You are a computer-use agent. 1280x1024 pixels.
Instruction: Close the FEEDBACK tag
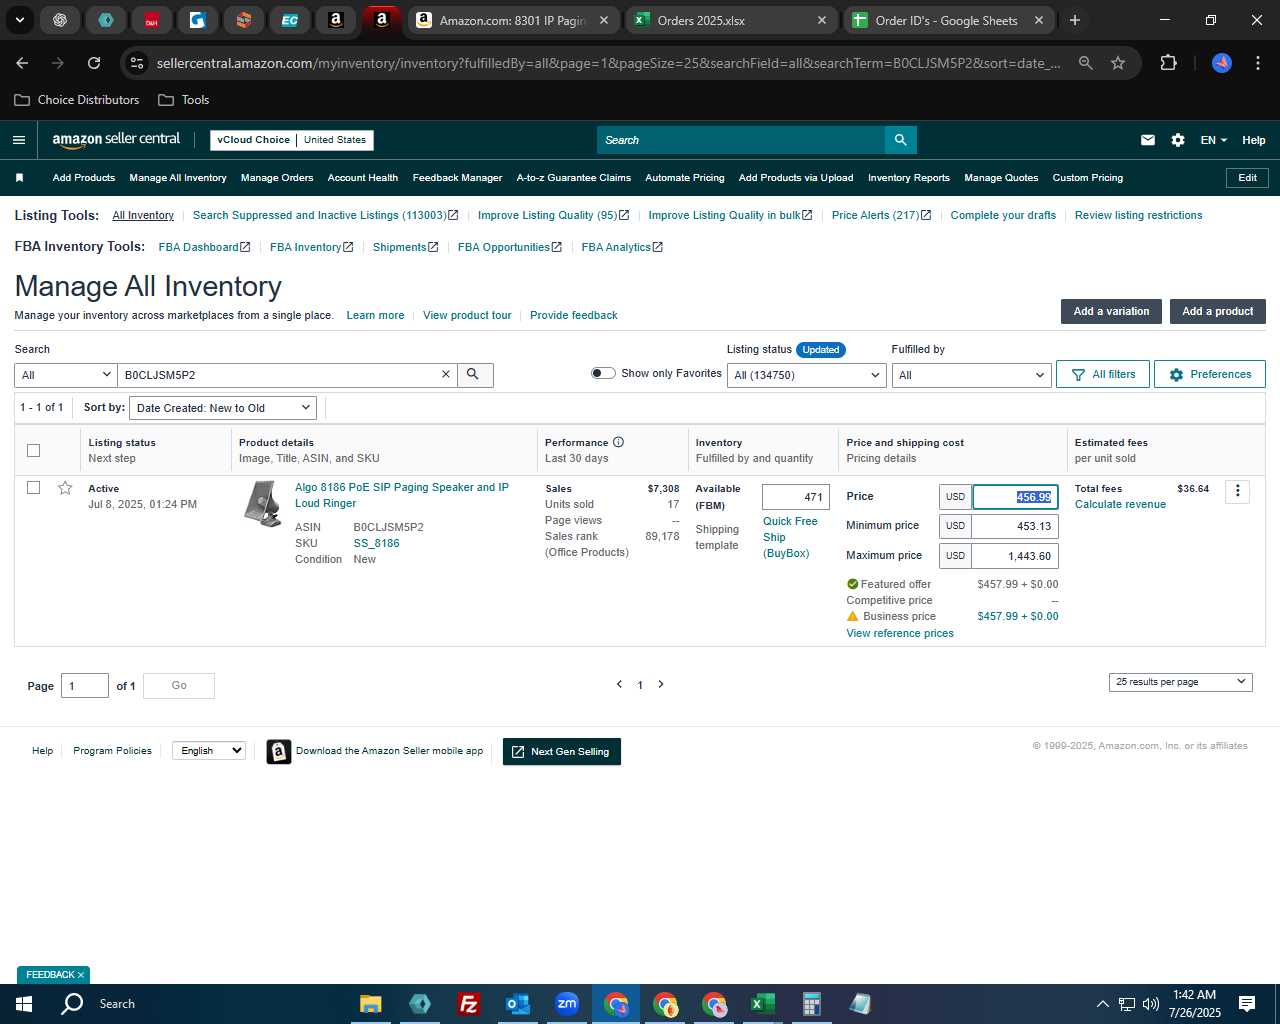click(81, 975)
